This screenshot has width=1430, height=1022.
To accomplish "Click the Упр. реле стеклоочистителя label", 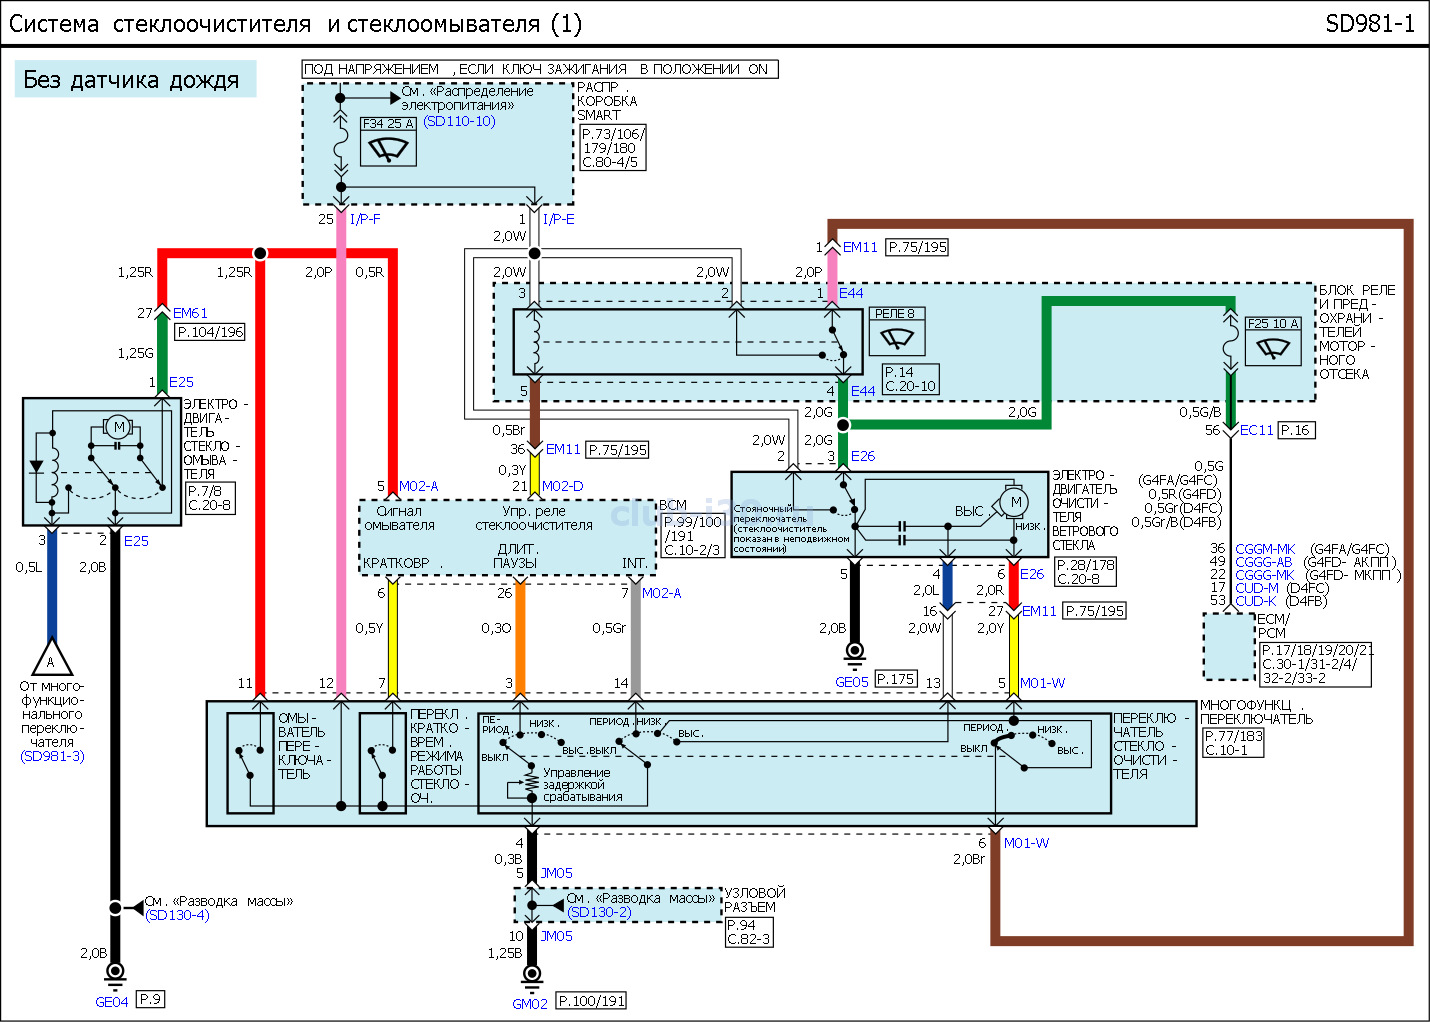I will [x=534, y=518].
